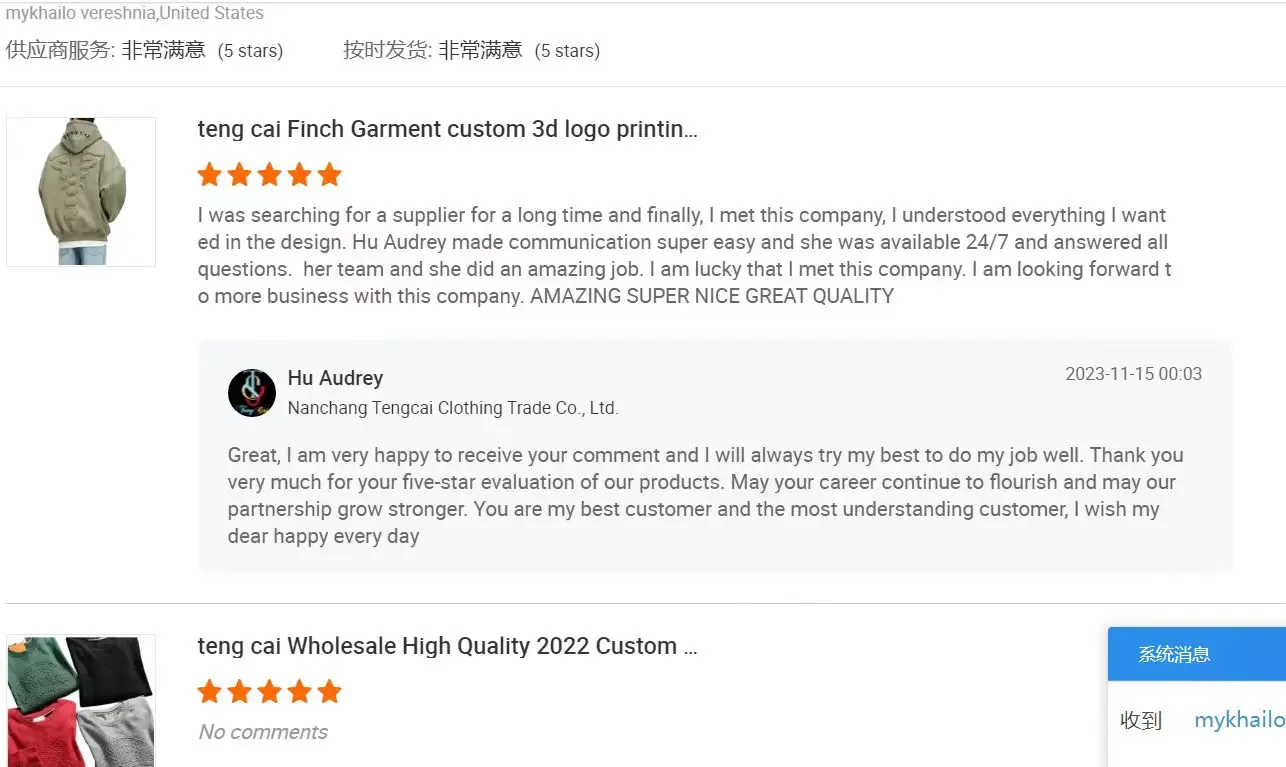Click the 'No comments' text
The image size is (1286, 767).
[263, 732]
